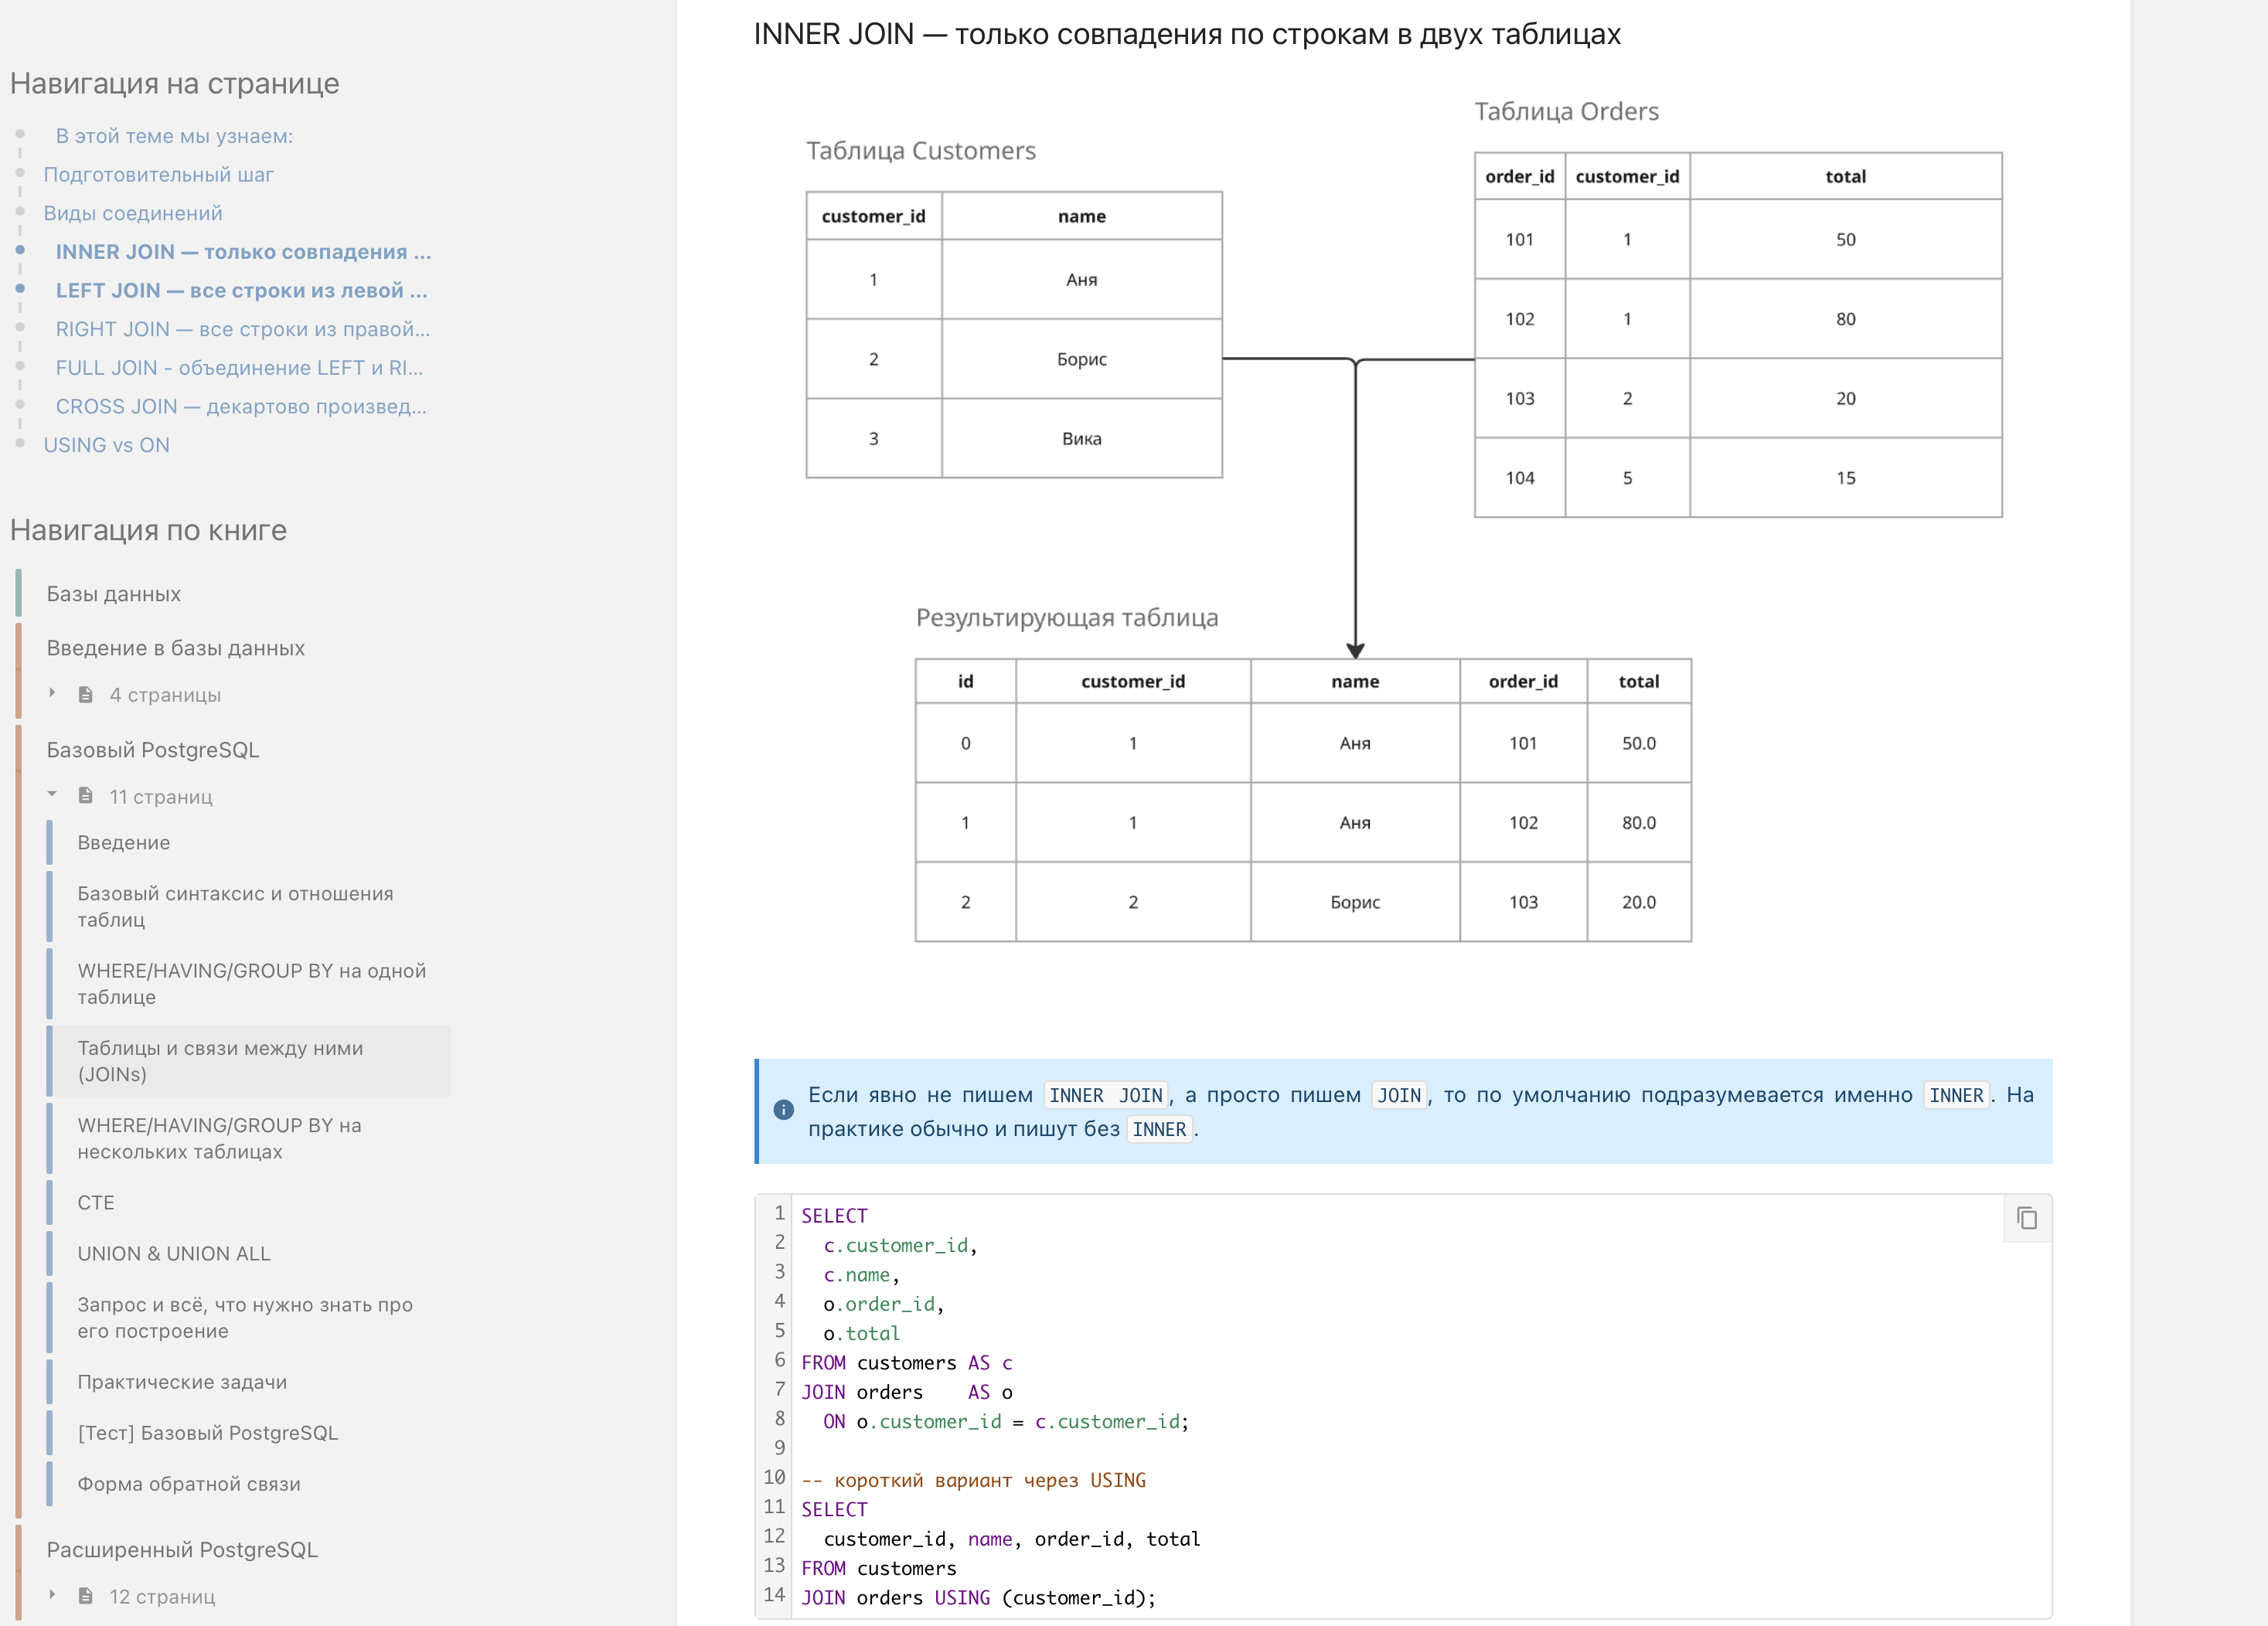Open UNION & UNION ALL chapter

coord(174,1253)
